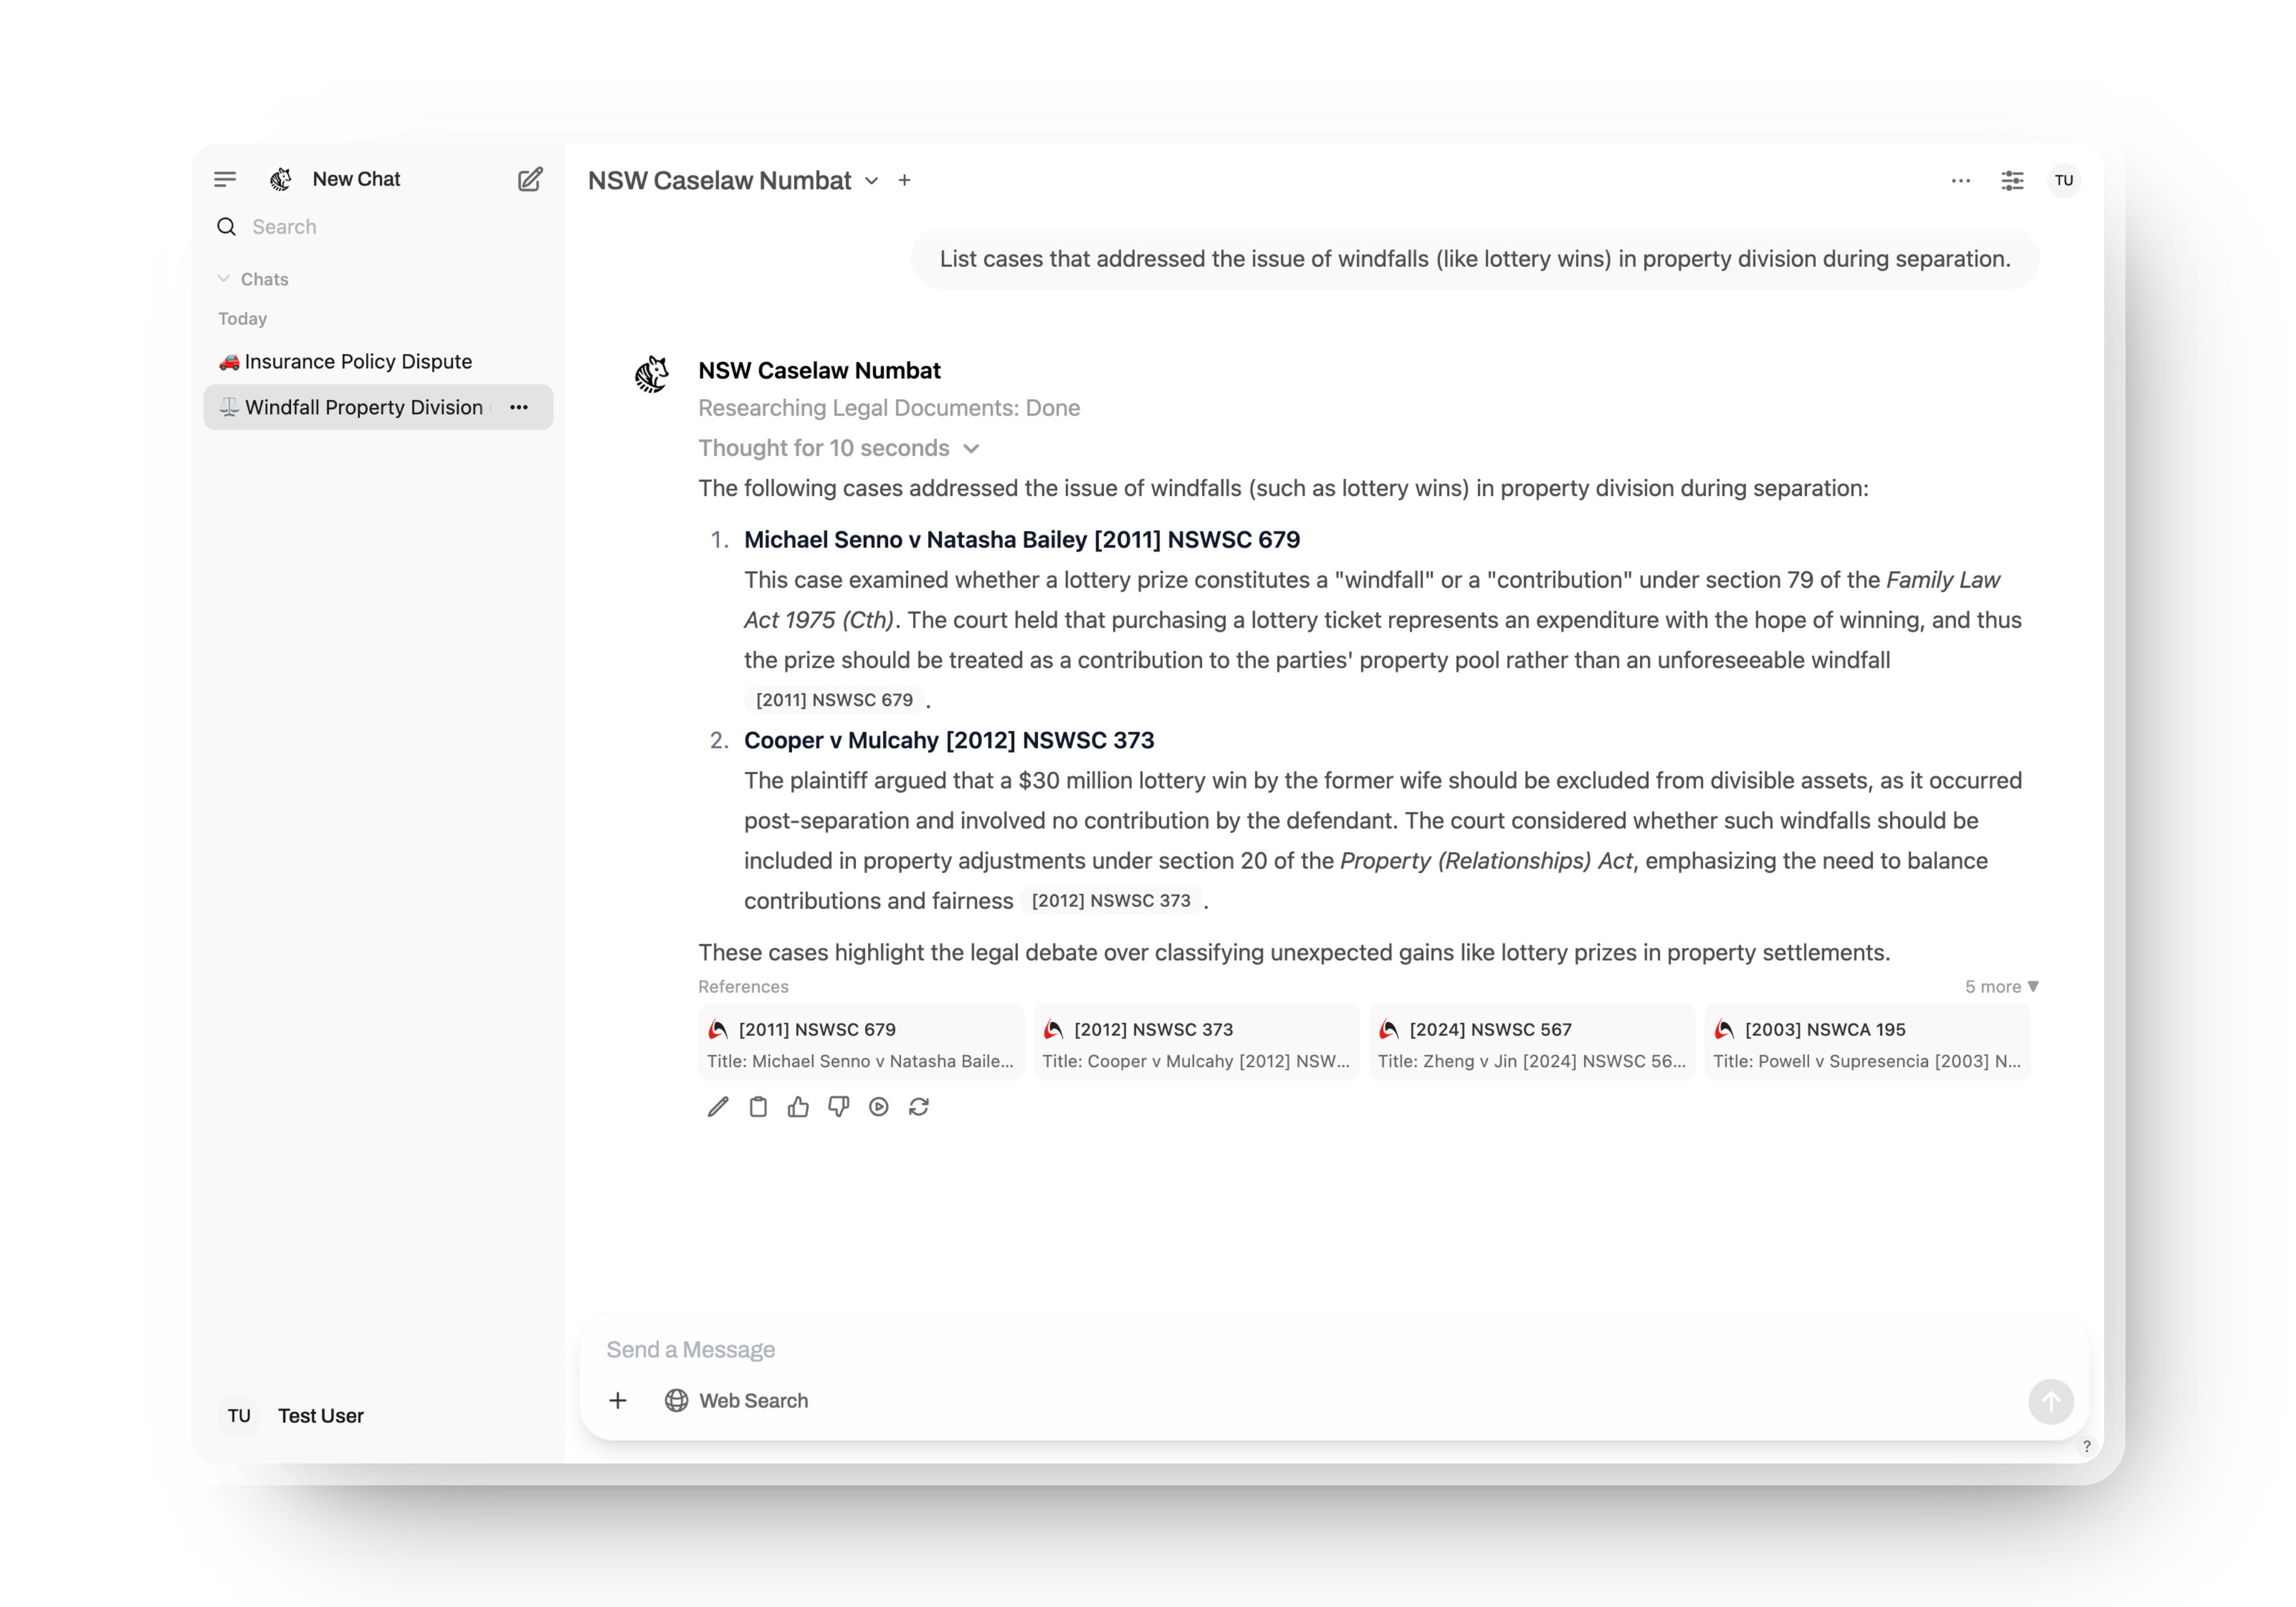Regenerate the response with refresh icon
This screenshot has height=1607, width=2296.
(919, 1106)
